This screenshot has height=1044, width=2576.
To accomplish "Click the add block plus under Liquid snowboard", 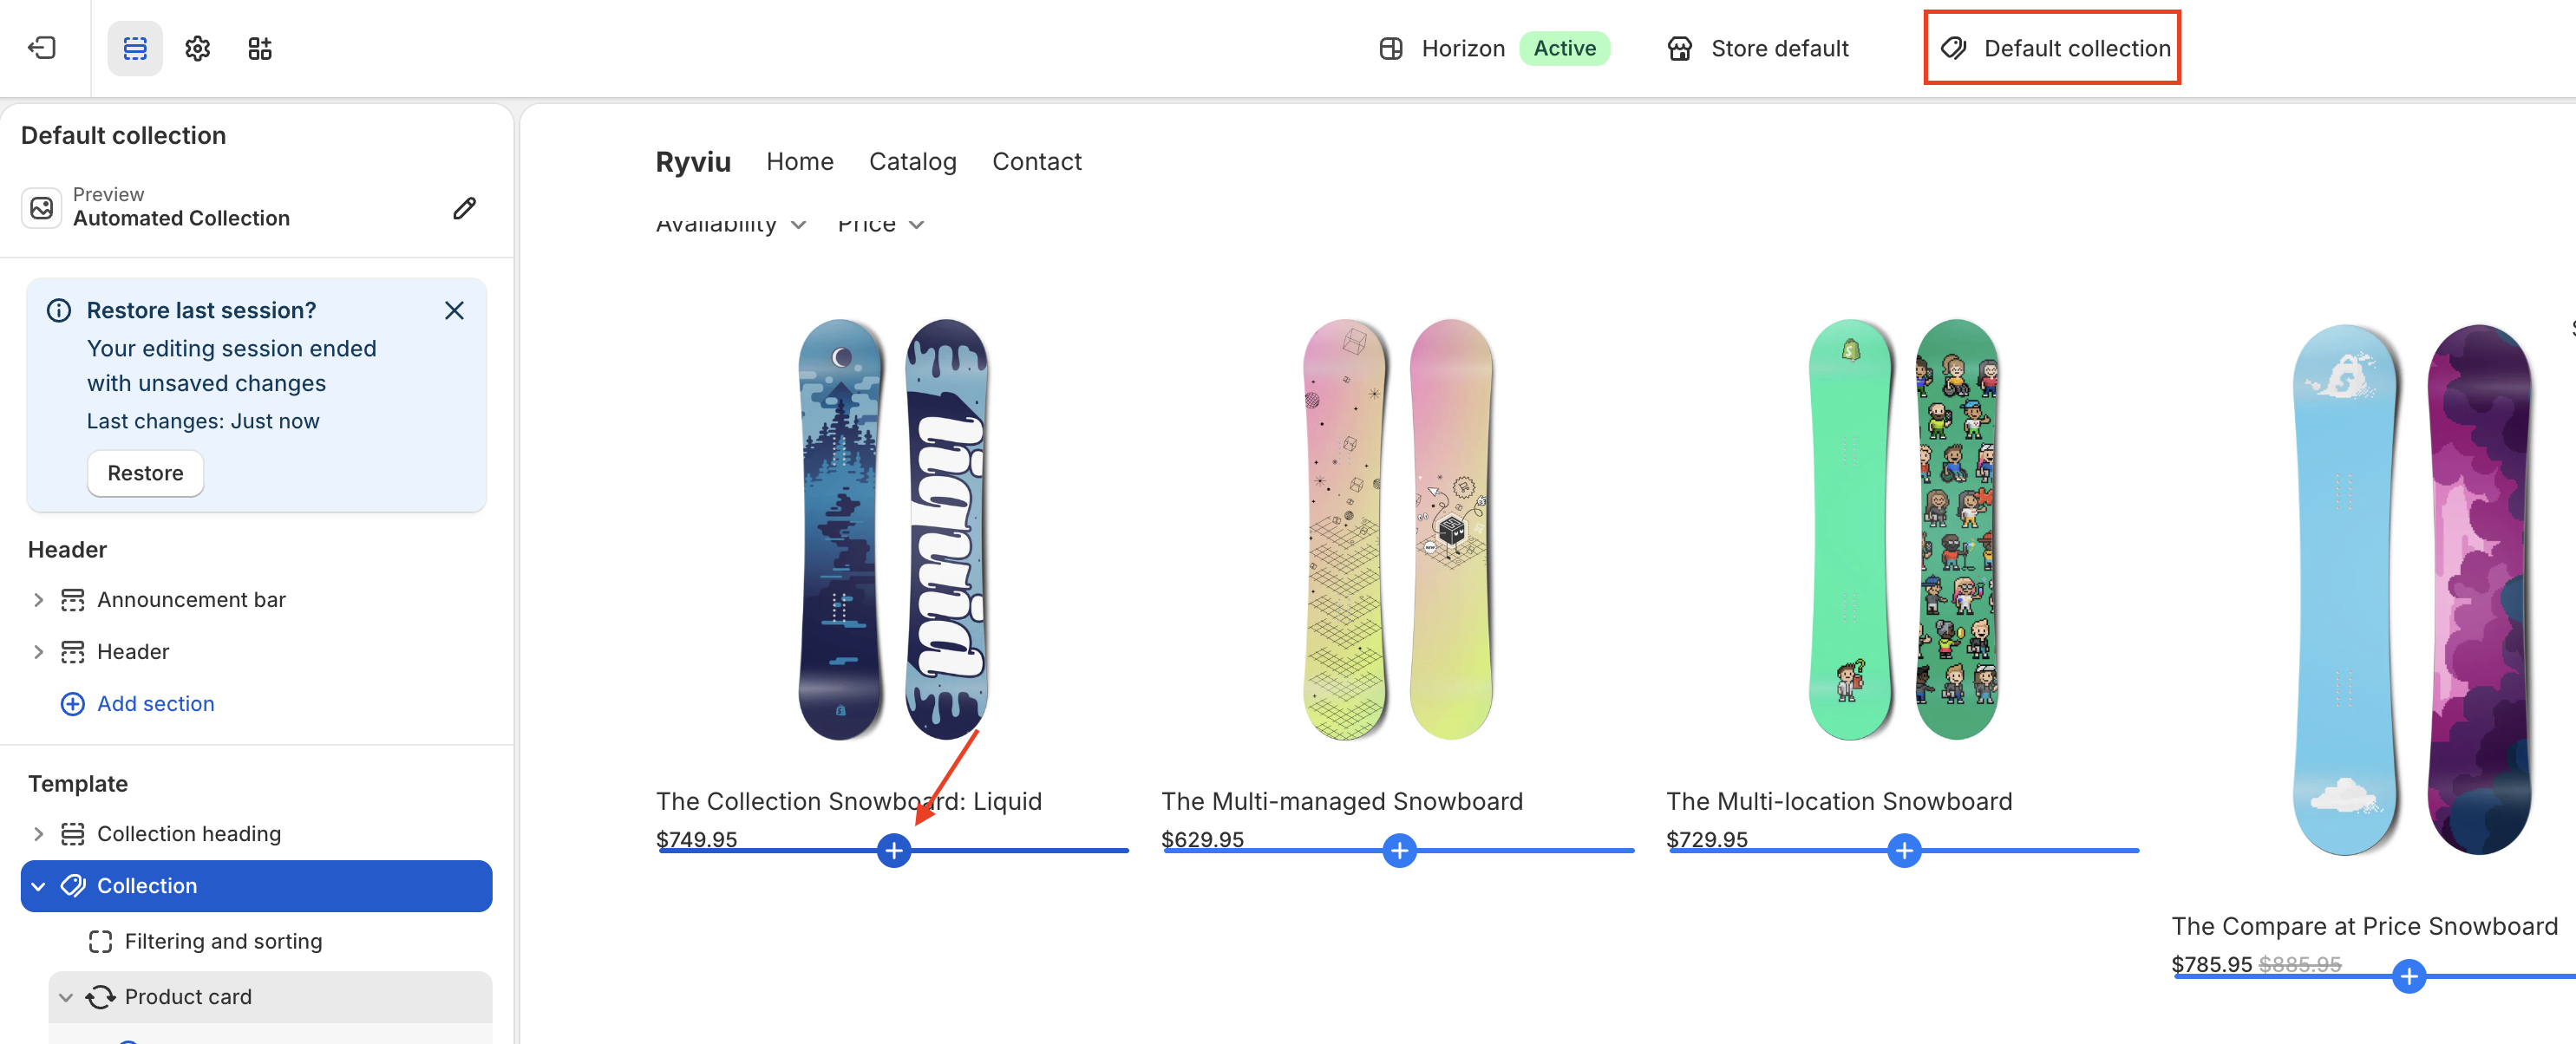I will [893, 851].
